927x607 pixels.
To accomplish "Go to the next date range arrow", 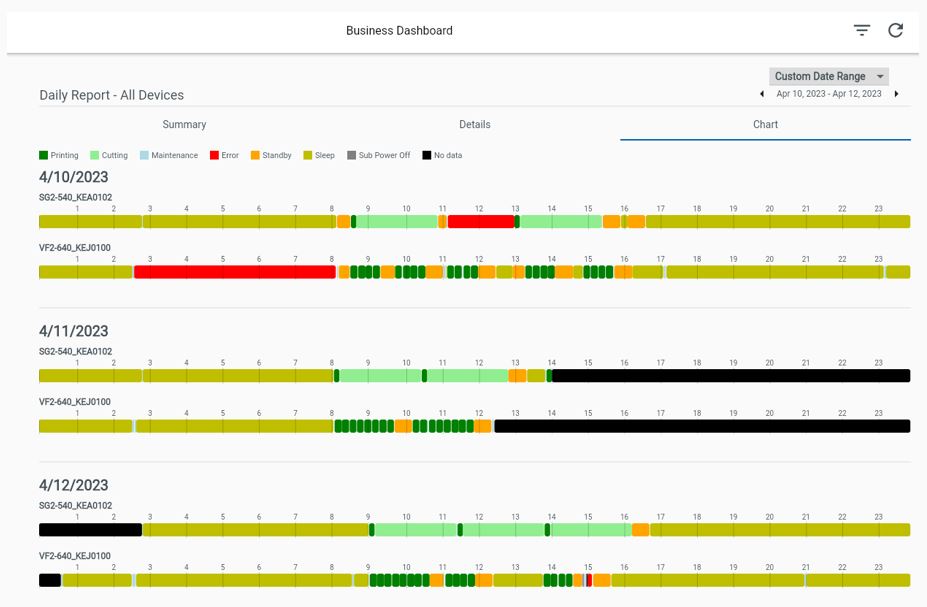I will [x=896, y=94].
